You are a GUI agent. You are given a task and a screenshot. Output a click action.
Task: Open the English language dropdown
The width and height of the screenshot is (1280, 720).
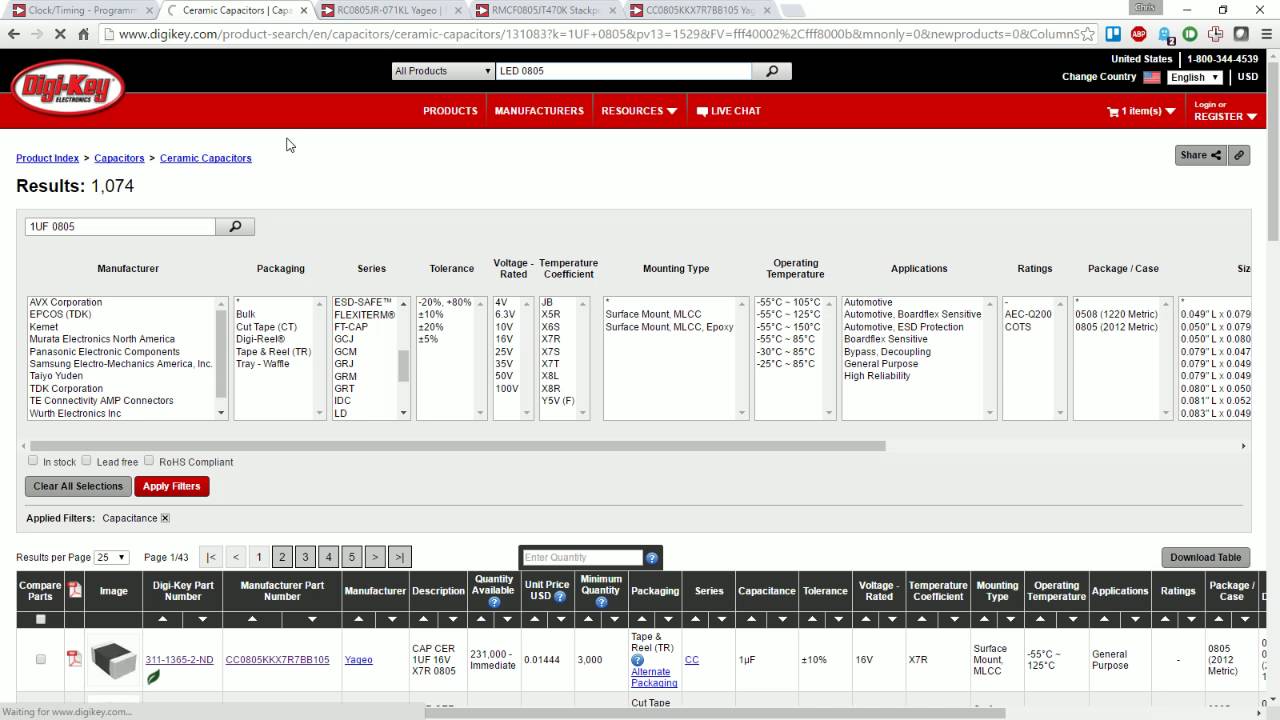tap(1194, 77)
